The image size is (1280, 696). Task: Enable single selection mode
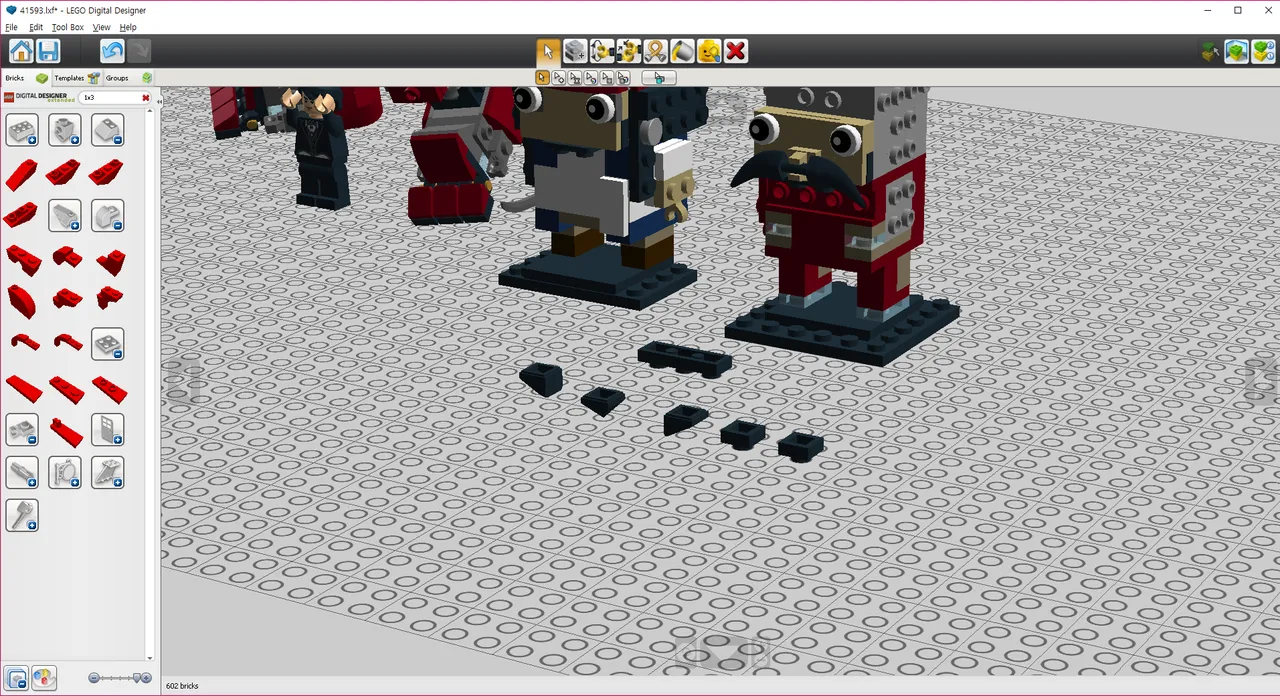click(542, 77)
